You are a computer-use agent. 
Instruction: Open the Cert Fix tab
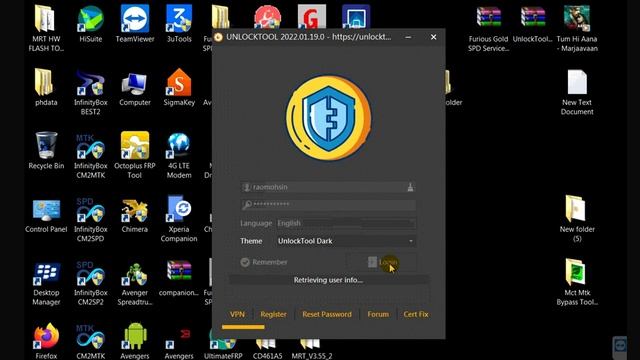click(x=416, y=314)
